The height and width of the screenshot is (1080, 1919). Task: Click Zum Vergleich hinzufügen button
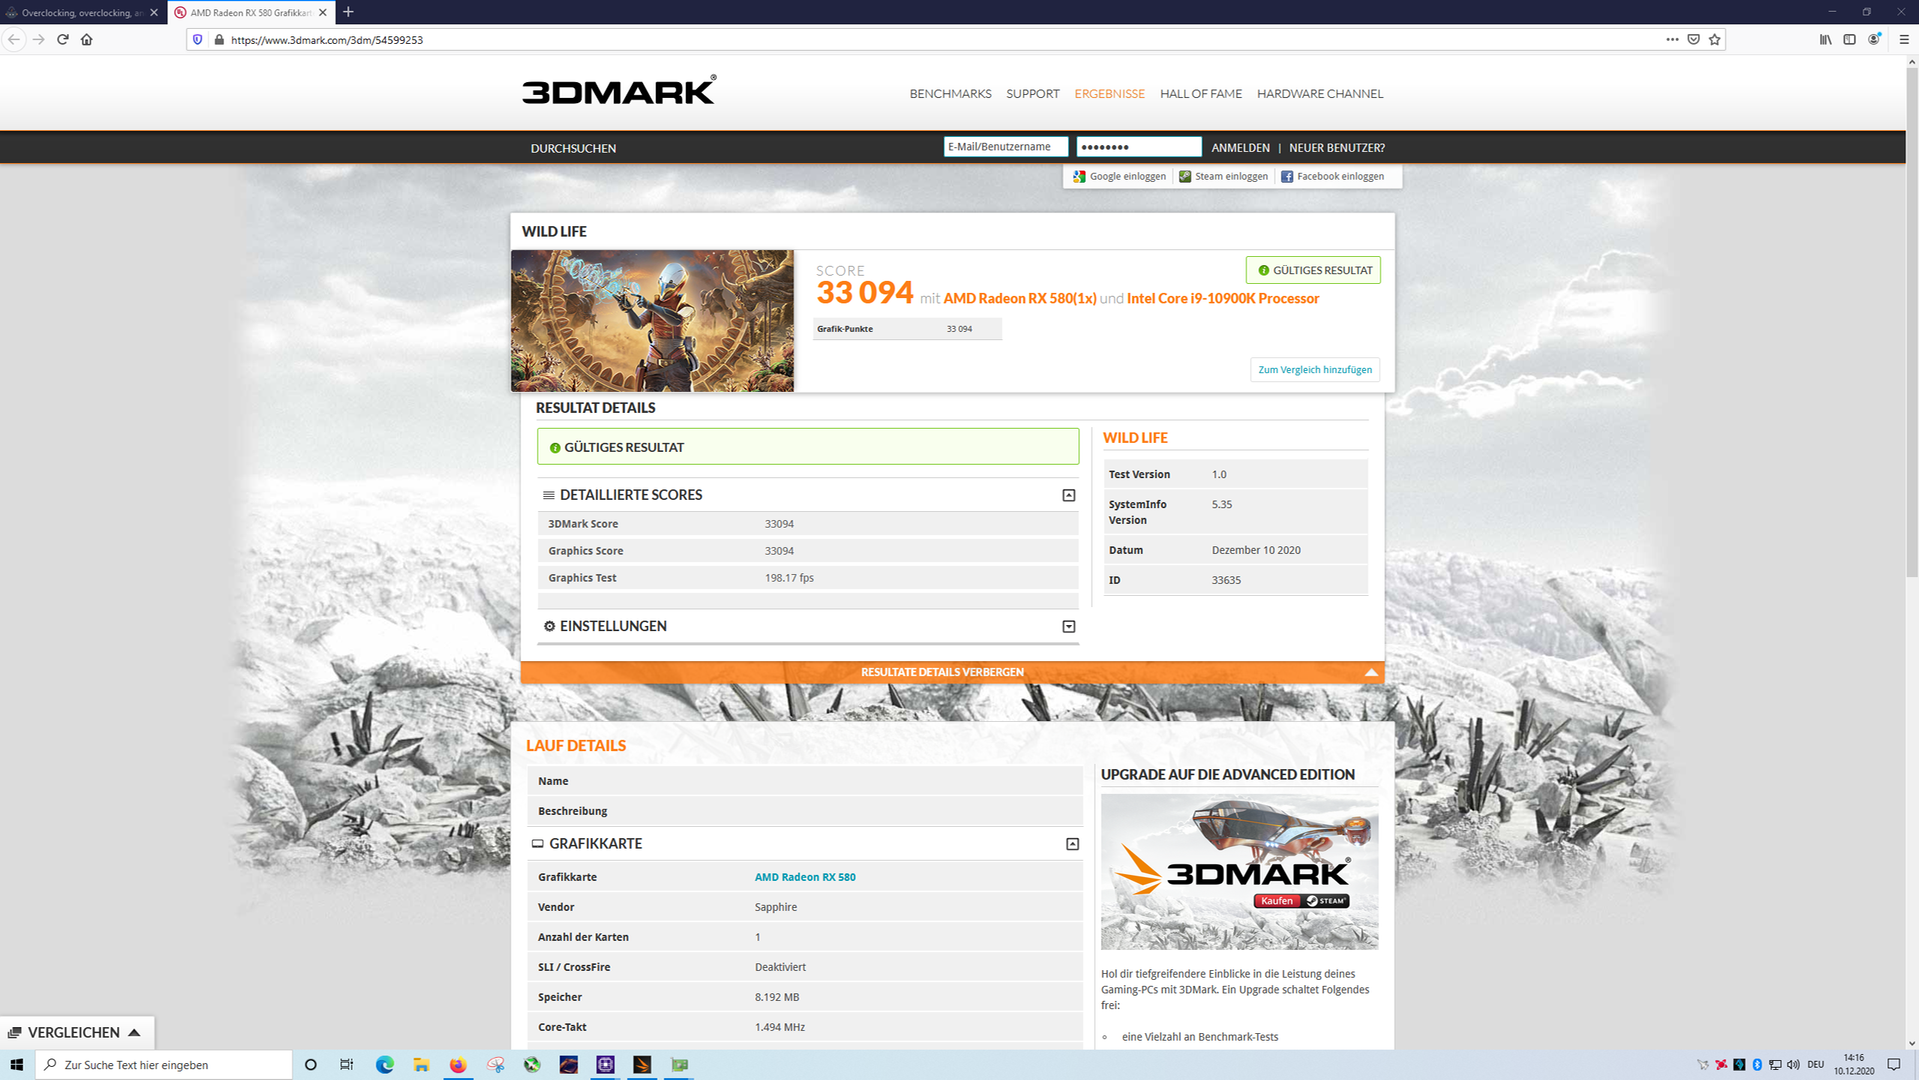[x=1314, y=369]
